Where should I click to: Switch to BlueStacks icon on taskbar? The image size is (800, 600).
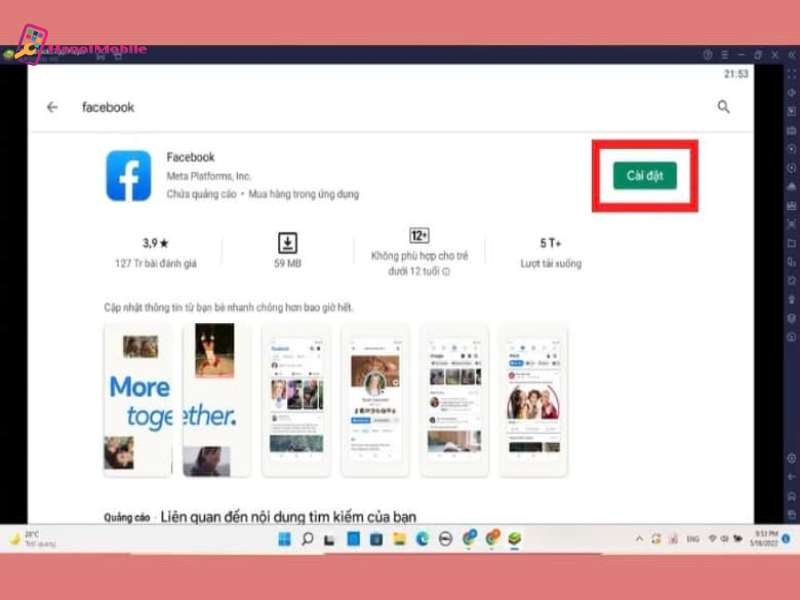pos(514,539)
